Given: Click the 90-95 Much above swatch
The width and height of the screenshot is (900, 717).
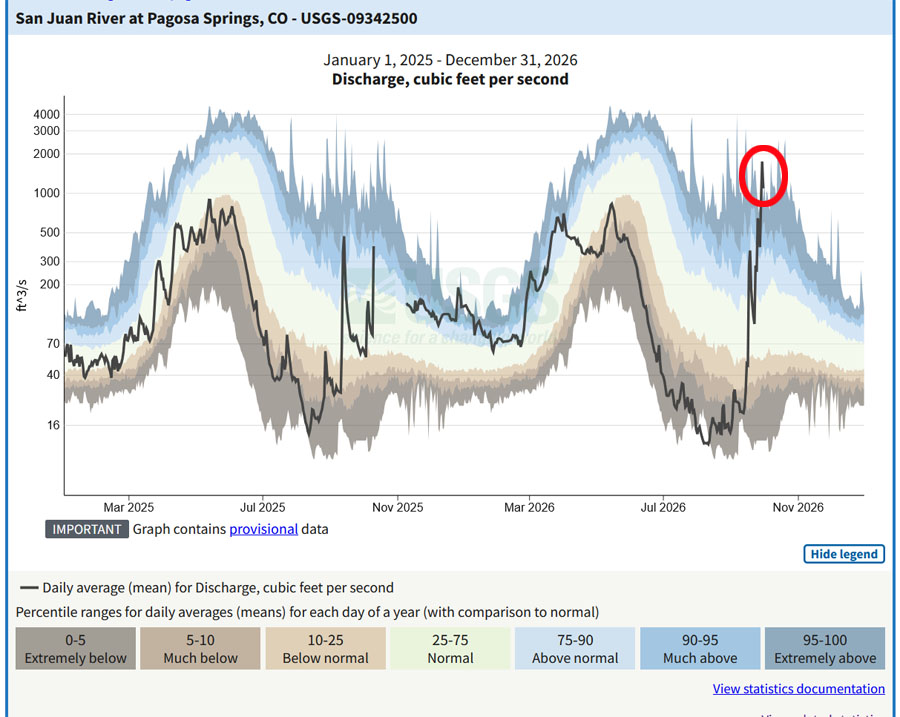Looking at the screenshot, I should click(700, 649).
